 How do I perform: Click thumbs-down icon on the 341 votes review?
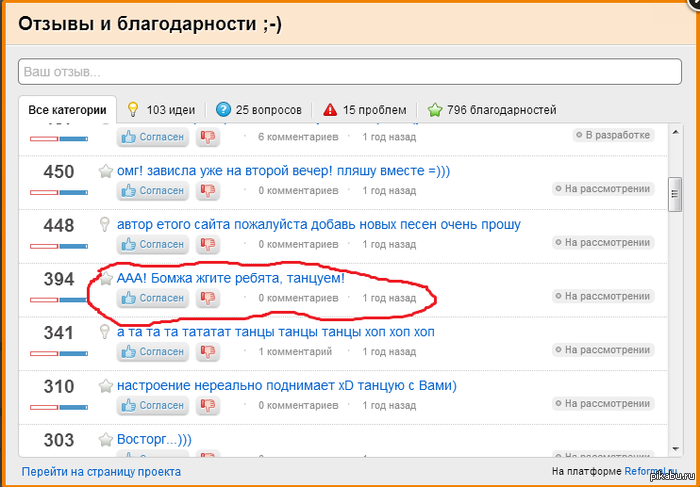pyautogui.click(x=208, y=352)
